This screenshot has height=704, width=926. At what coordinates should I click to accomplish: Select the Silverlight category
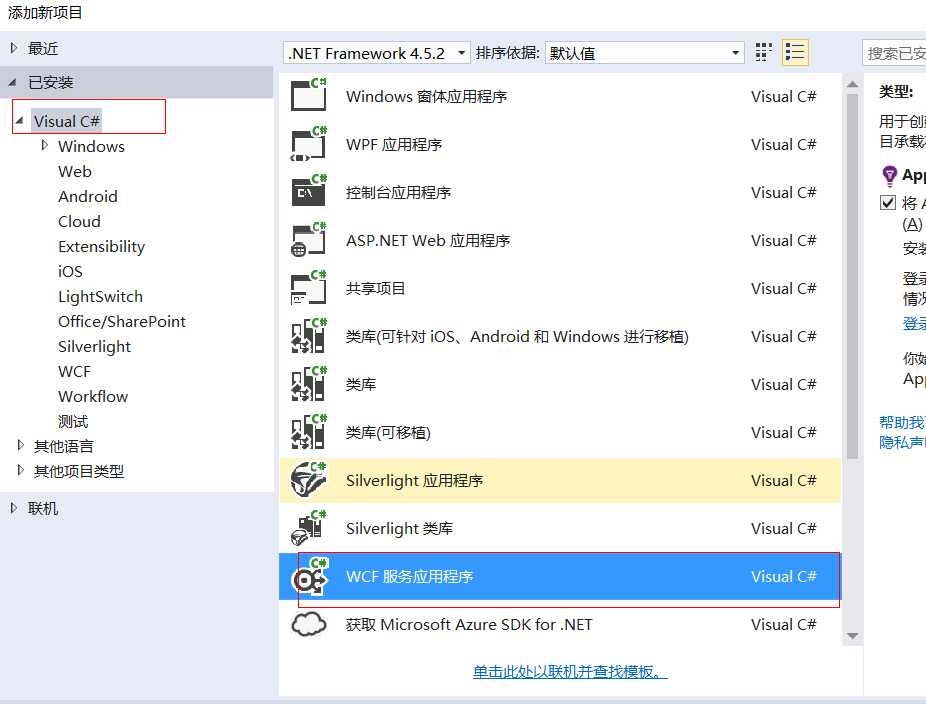click(94, 347)
